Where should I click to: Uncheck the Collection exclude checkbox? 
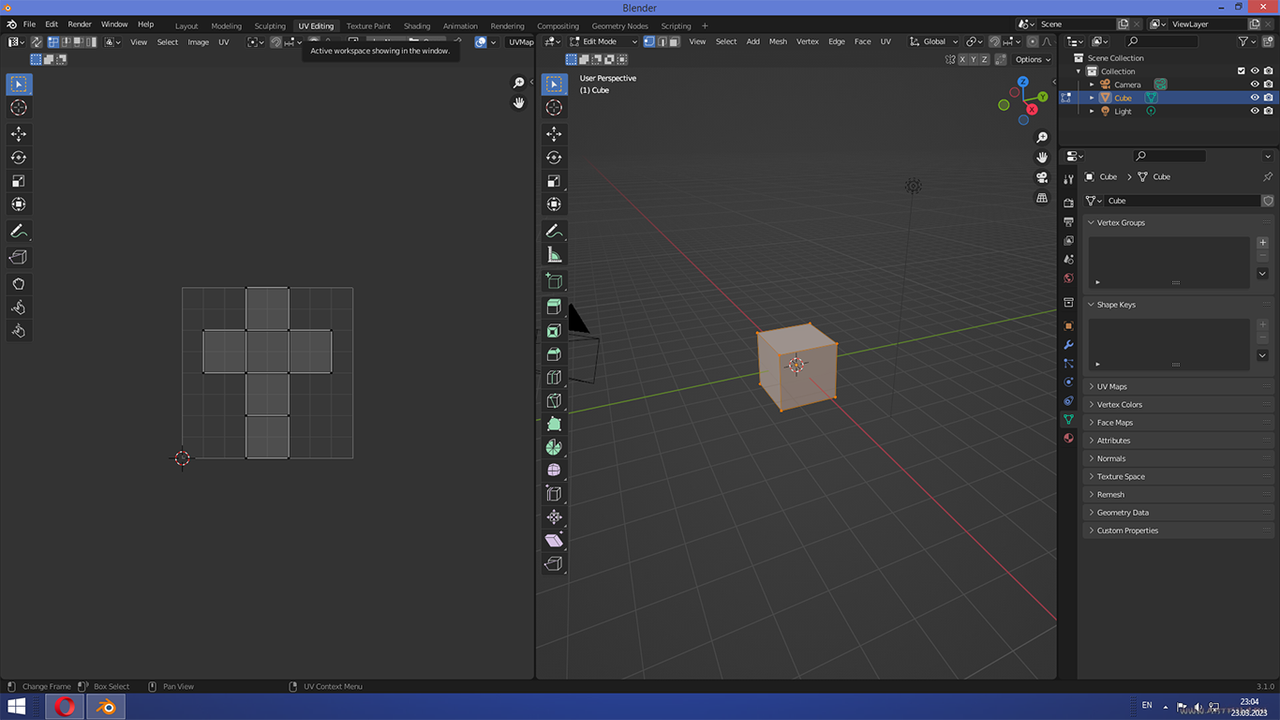[x=1241, y=71]
